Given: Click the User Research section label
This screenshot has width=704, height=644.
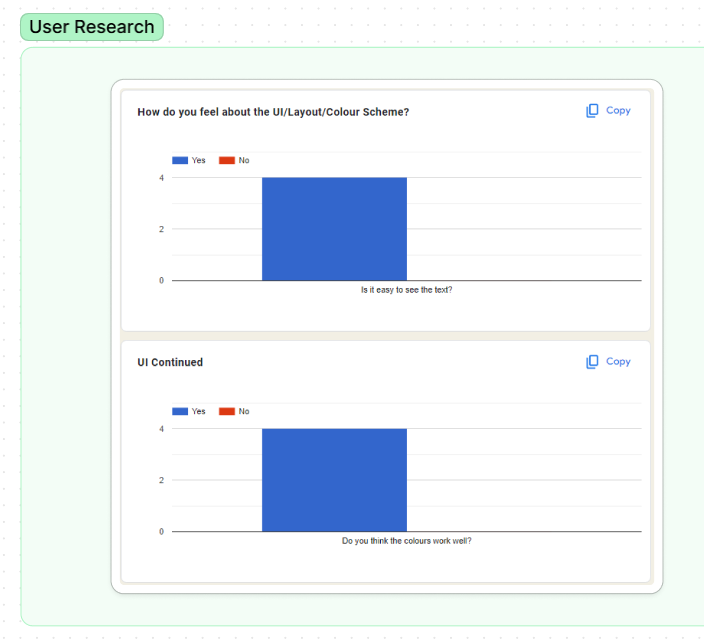Looking at the screenshot, I should (x=91, y=27).
